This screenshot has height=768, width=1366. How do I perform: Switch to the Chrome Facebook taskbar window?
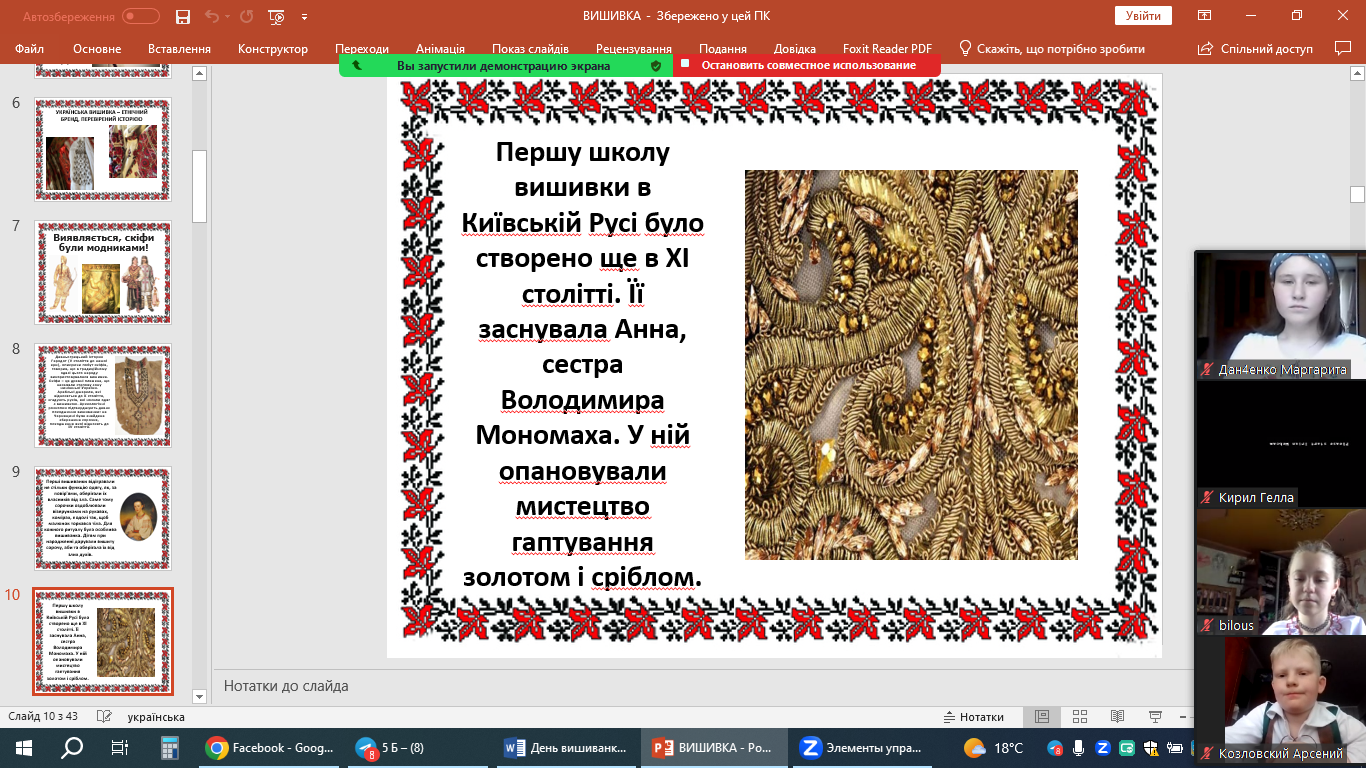pos(268,747)
